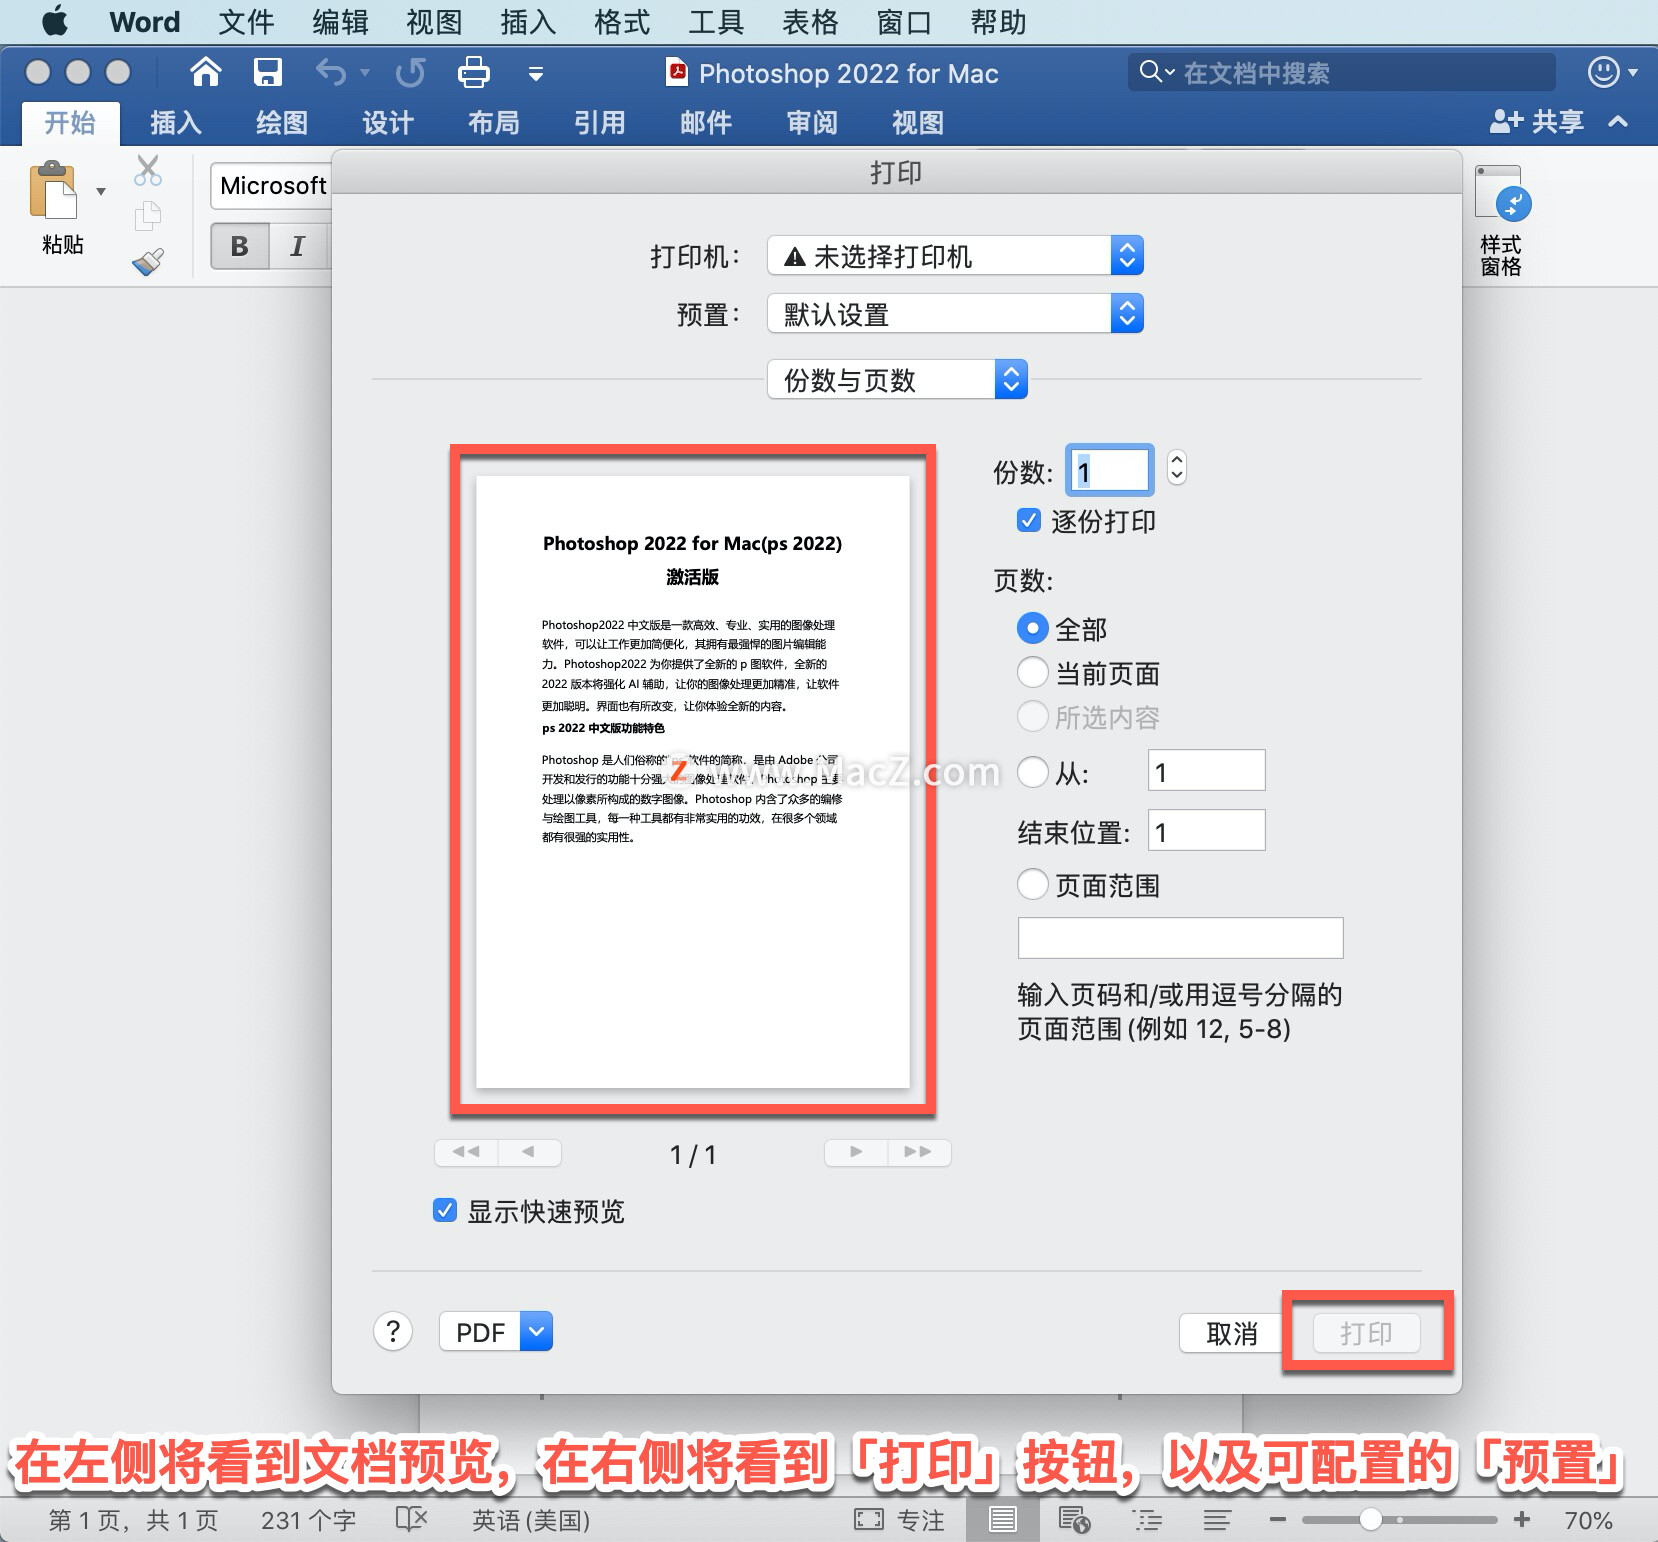Click the 共享 share button
Image resolution: width=1658 pixels, height=1542 pixels.
click(1537, 122)
